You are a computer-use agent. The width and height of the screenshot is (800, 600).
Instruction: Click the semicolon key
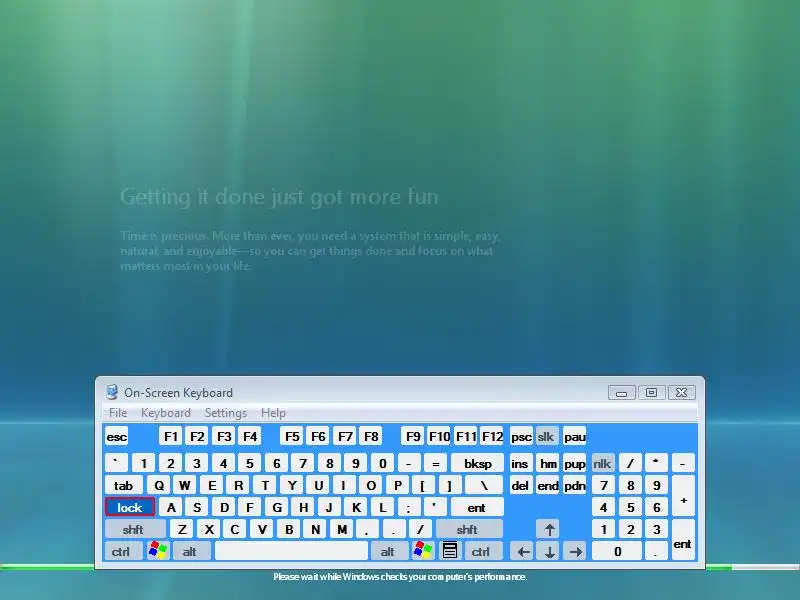tap(408, 507)
